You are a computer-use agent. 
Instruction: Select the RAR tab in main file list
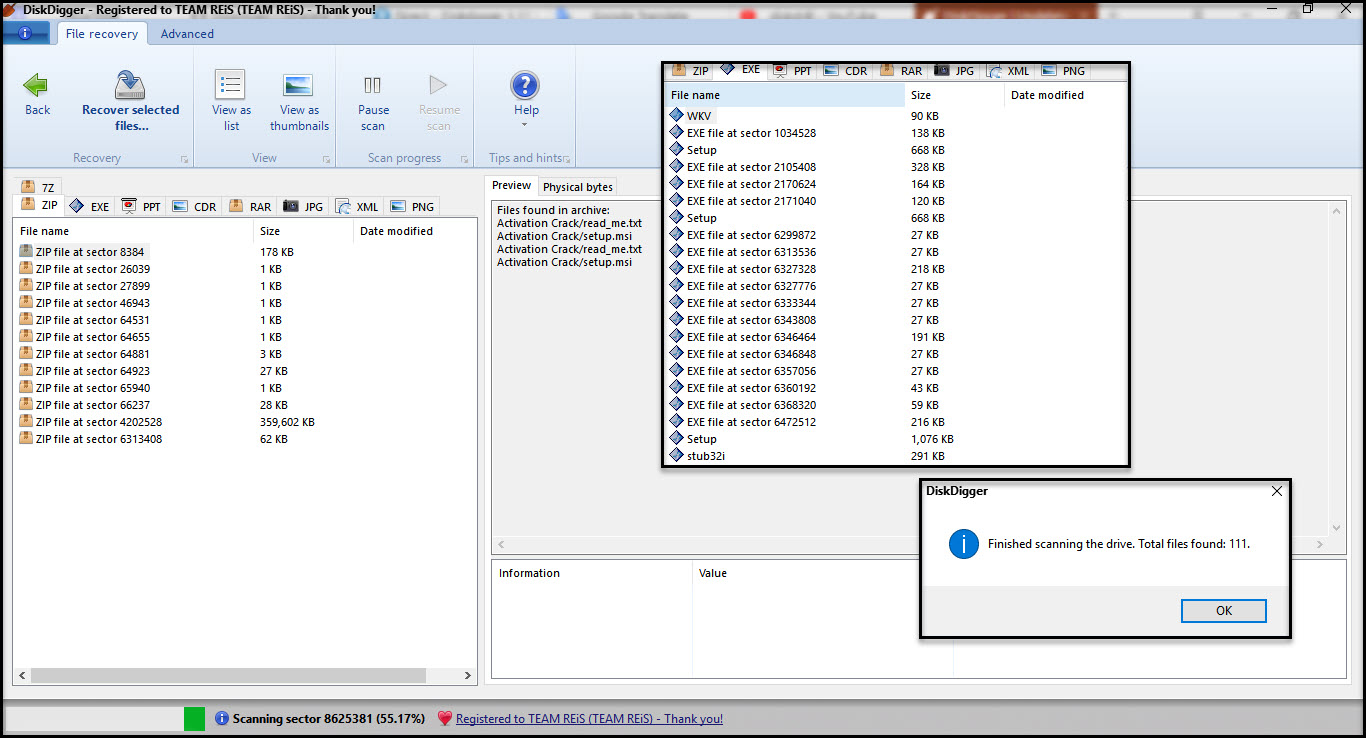(x=250, y=207)
